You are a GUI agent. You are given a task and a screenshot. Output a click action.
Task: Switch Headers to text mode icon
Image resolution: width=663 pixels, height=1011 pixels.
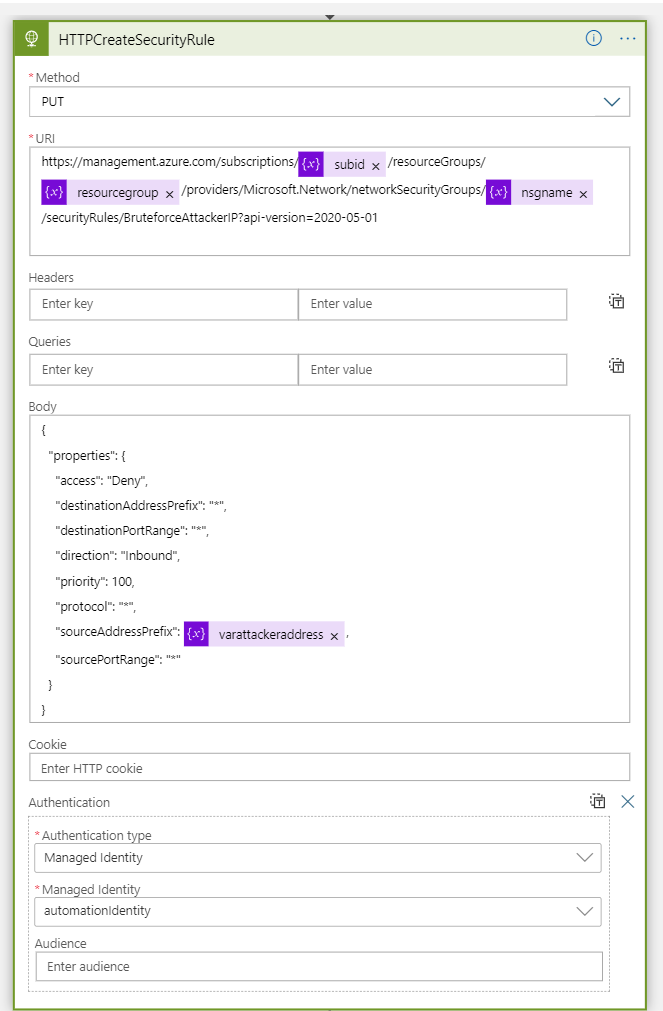click(x=617, y=301)
